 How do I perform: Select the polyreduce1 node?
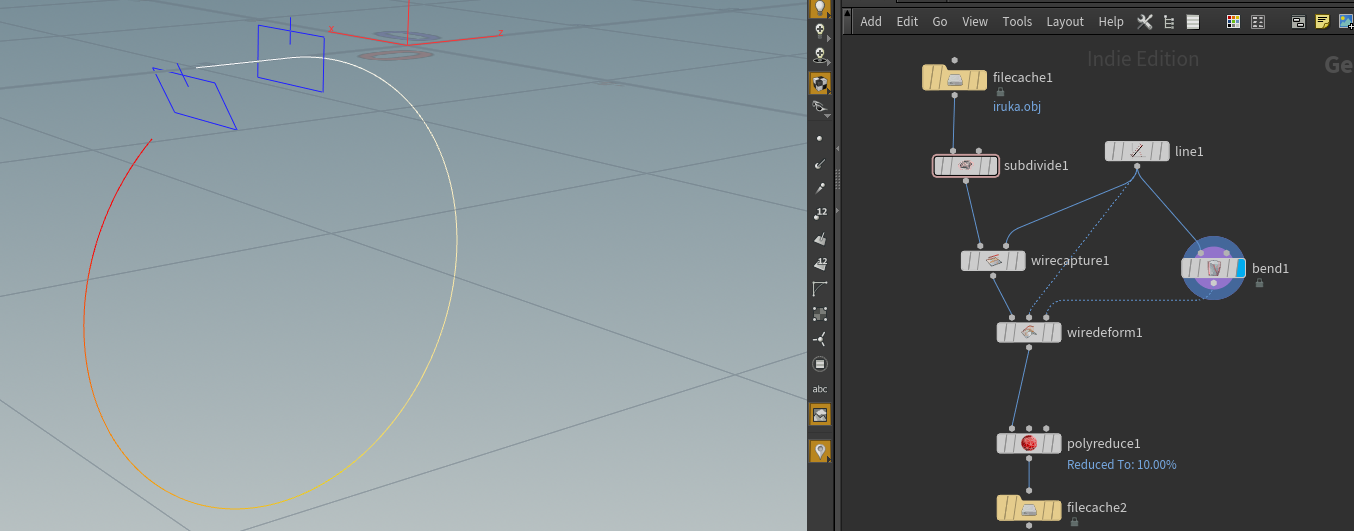tap(1029, 443)
